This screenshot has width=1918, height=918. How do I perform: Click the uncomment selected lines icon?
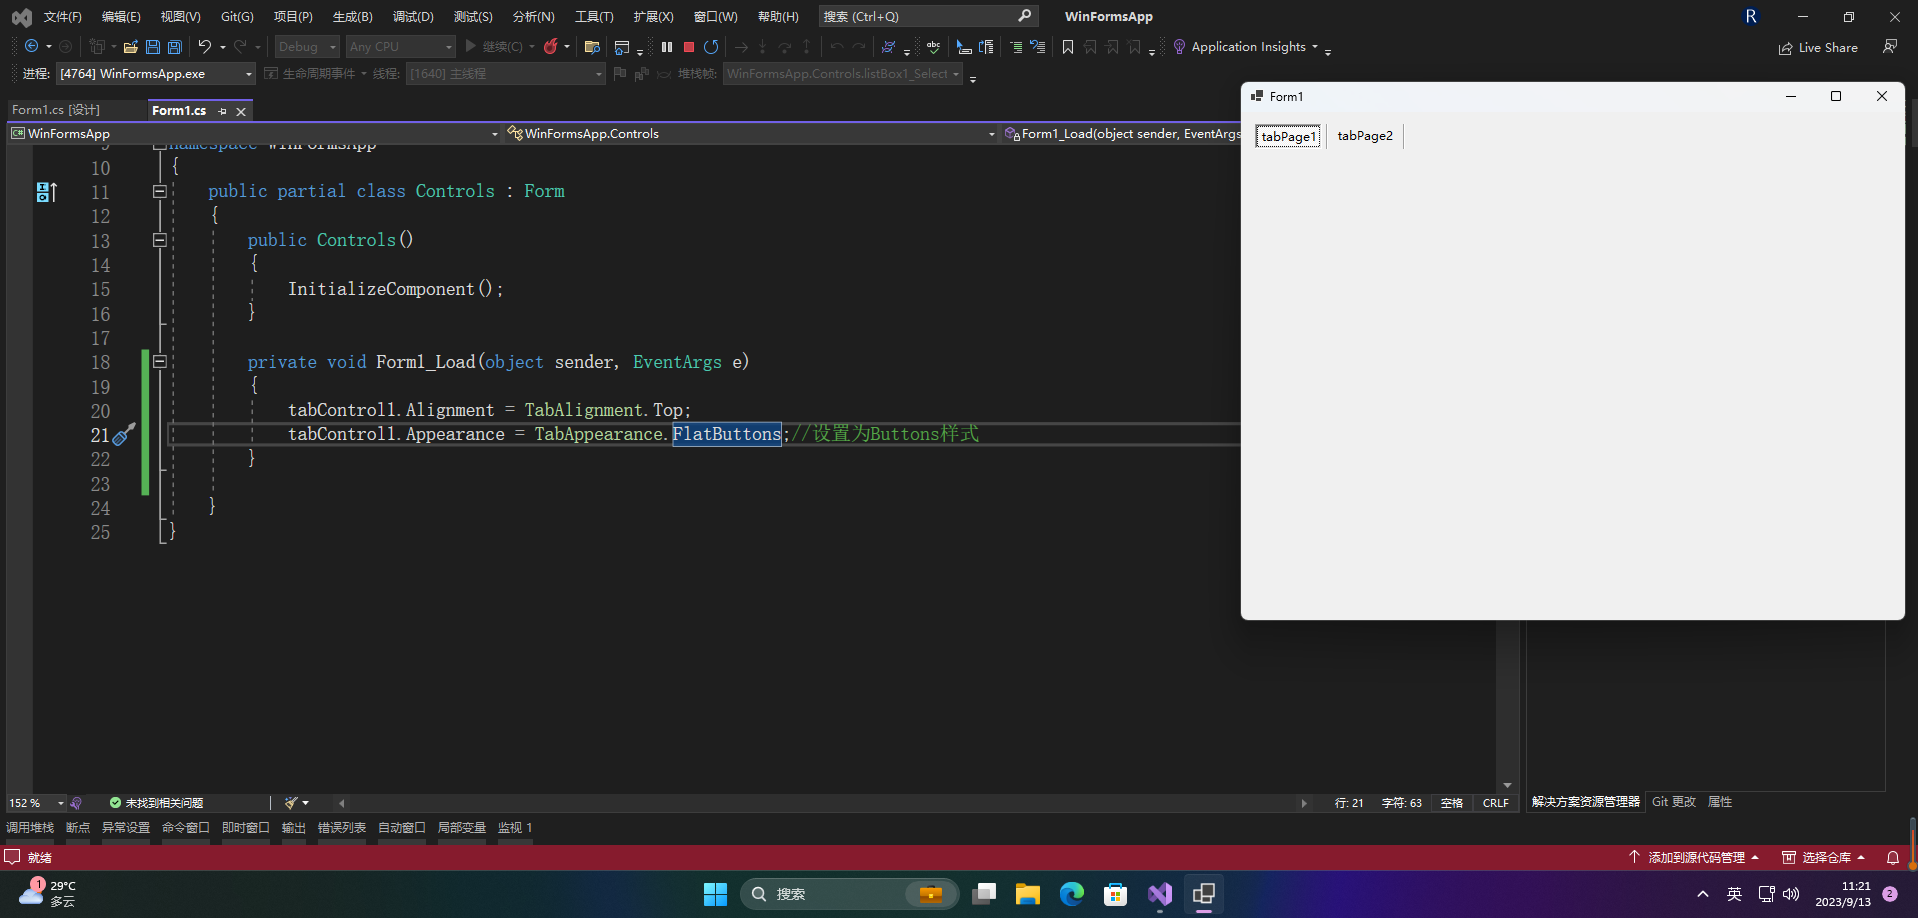pyautogui.click(x=1038, y=46)
